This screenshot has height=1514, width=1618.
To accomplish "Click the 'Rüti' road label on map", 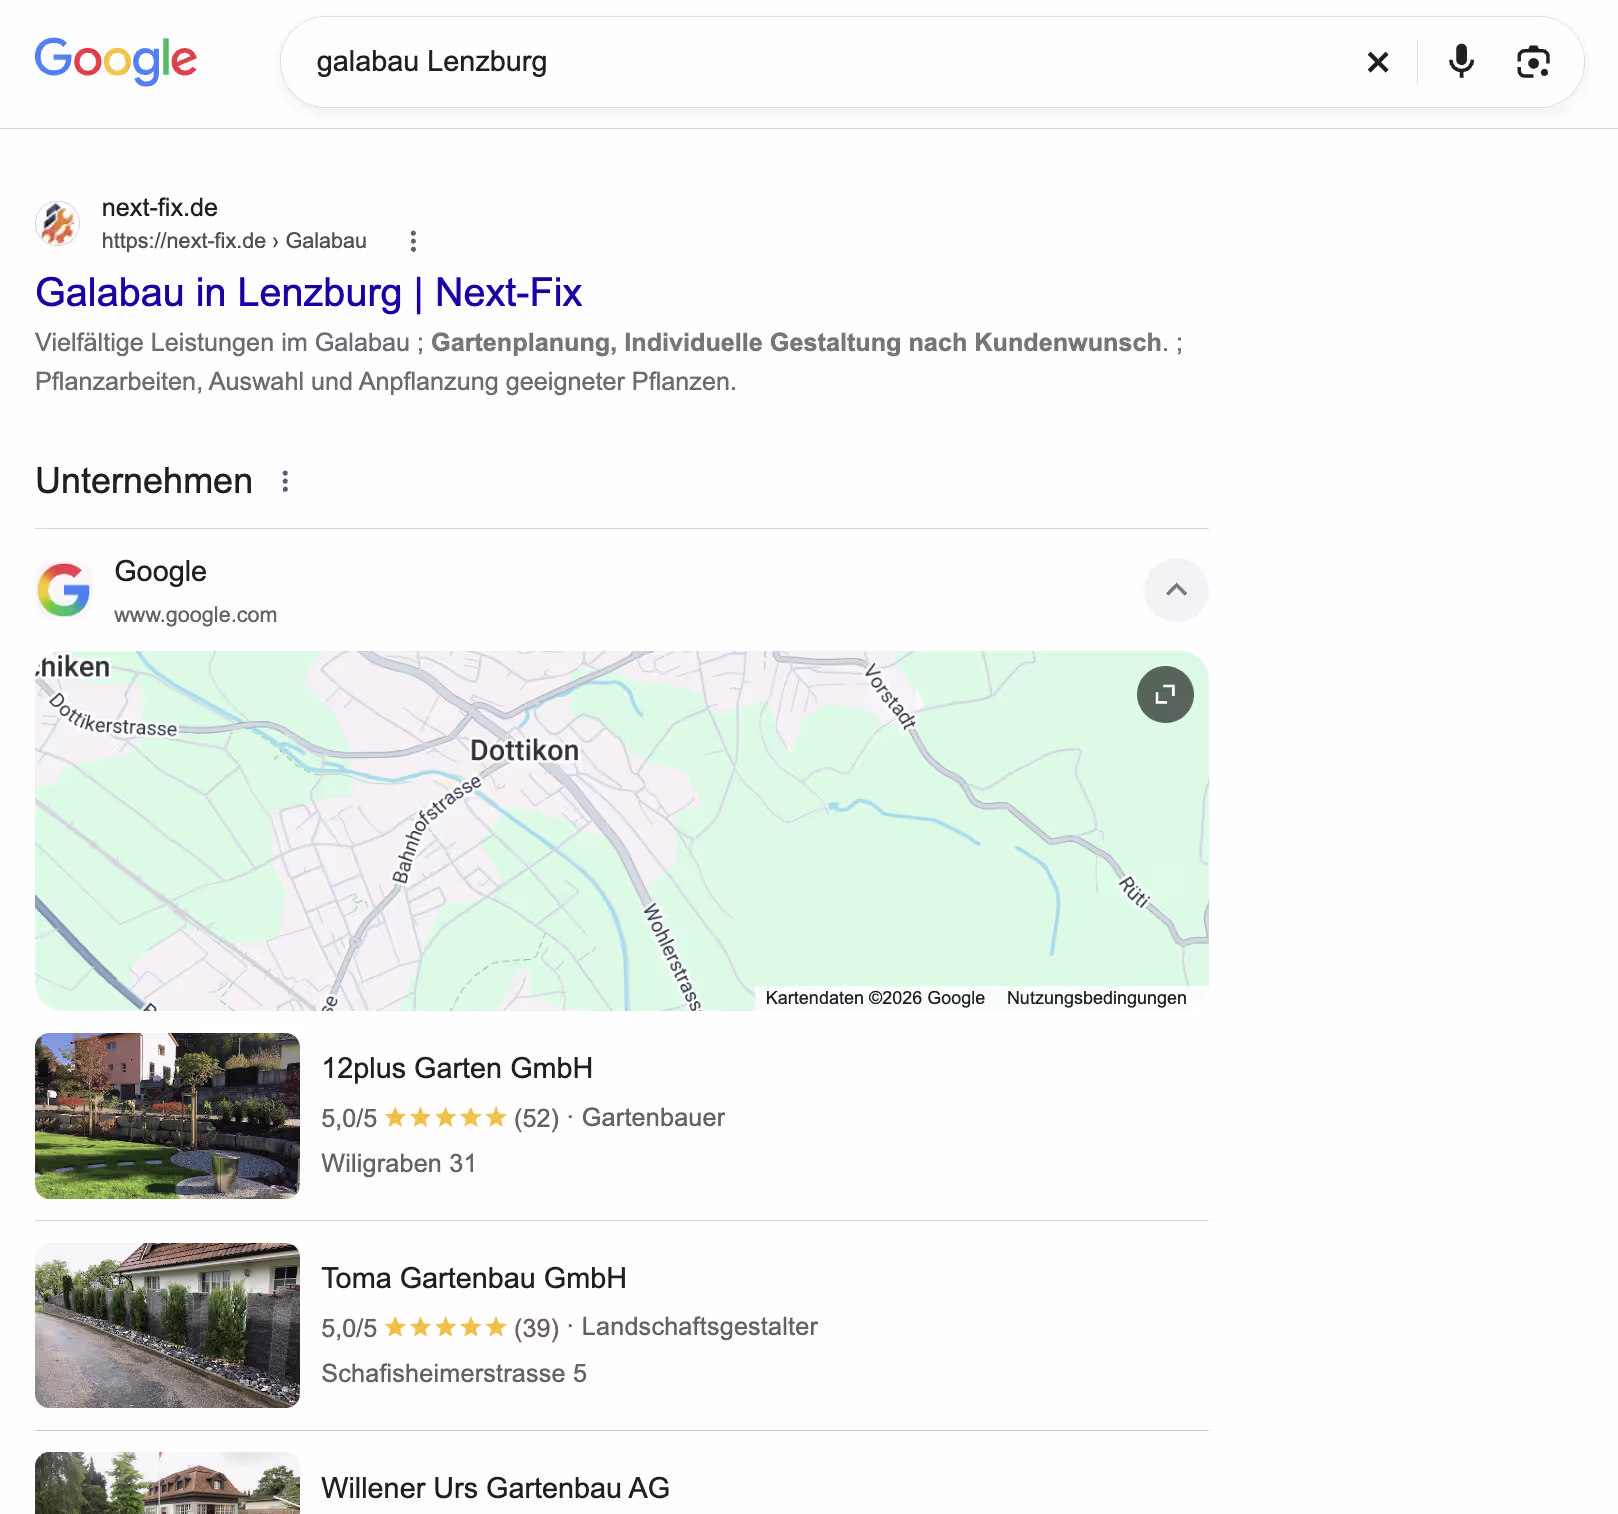I will tap(1134, 891).
